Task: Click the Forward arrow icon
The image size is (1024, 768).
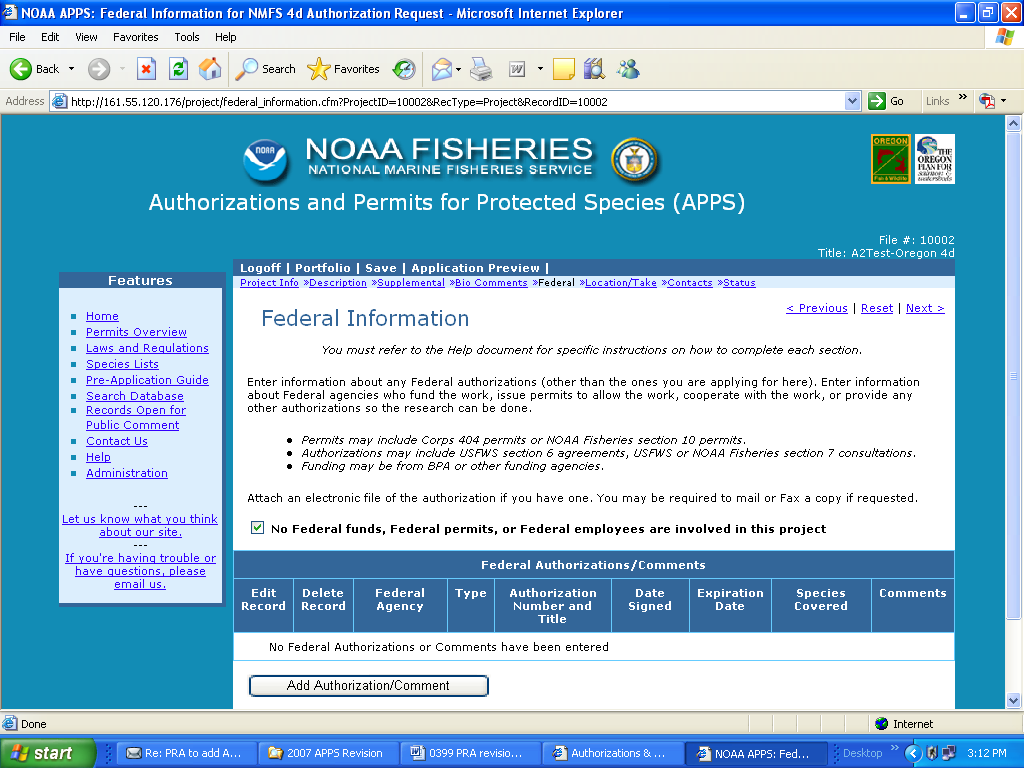Action: pyautogui.click(x=99, y=69)
